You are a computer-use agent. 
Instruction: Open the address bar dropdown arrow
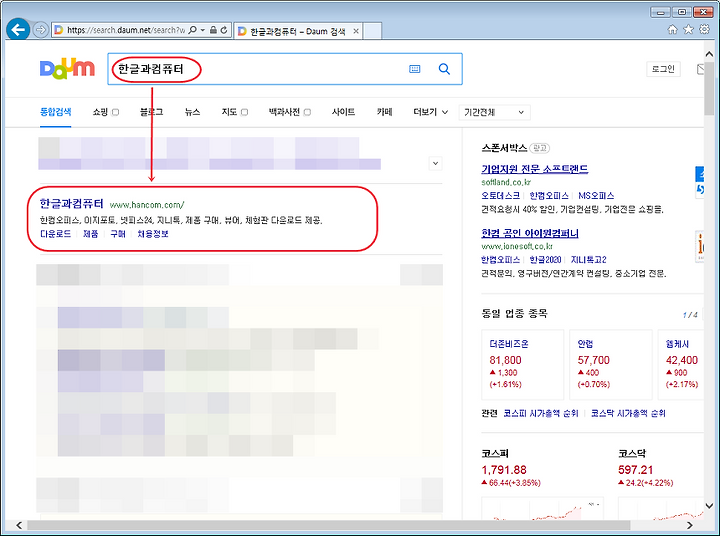pos(202,30)
